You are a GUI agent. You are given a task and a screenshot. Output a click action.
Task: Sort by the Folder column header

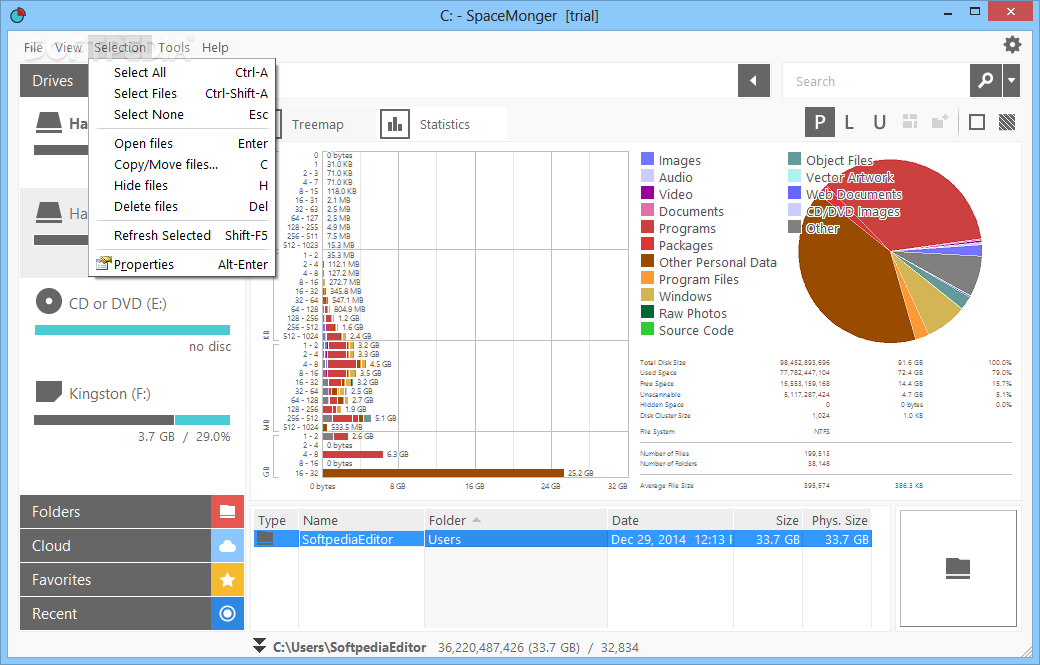coord(515,520)
